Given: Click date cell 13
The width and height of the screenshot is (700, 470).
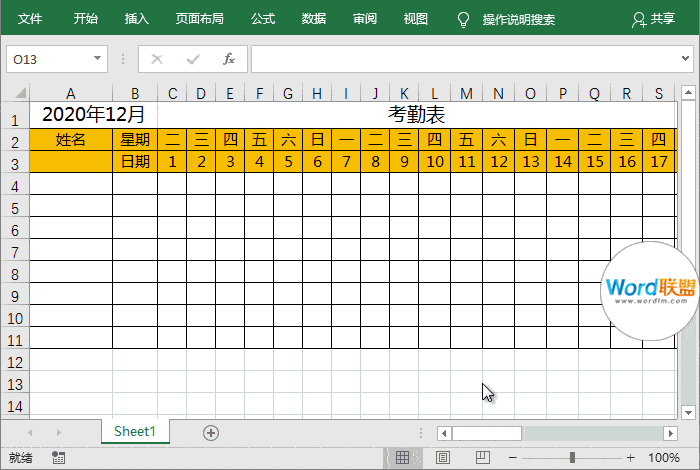Looking at the screenshot, I should pos(530,161).
